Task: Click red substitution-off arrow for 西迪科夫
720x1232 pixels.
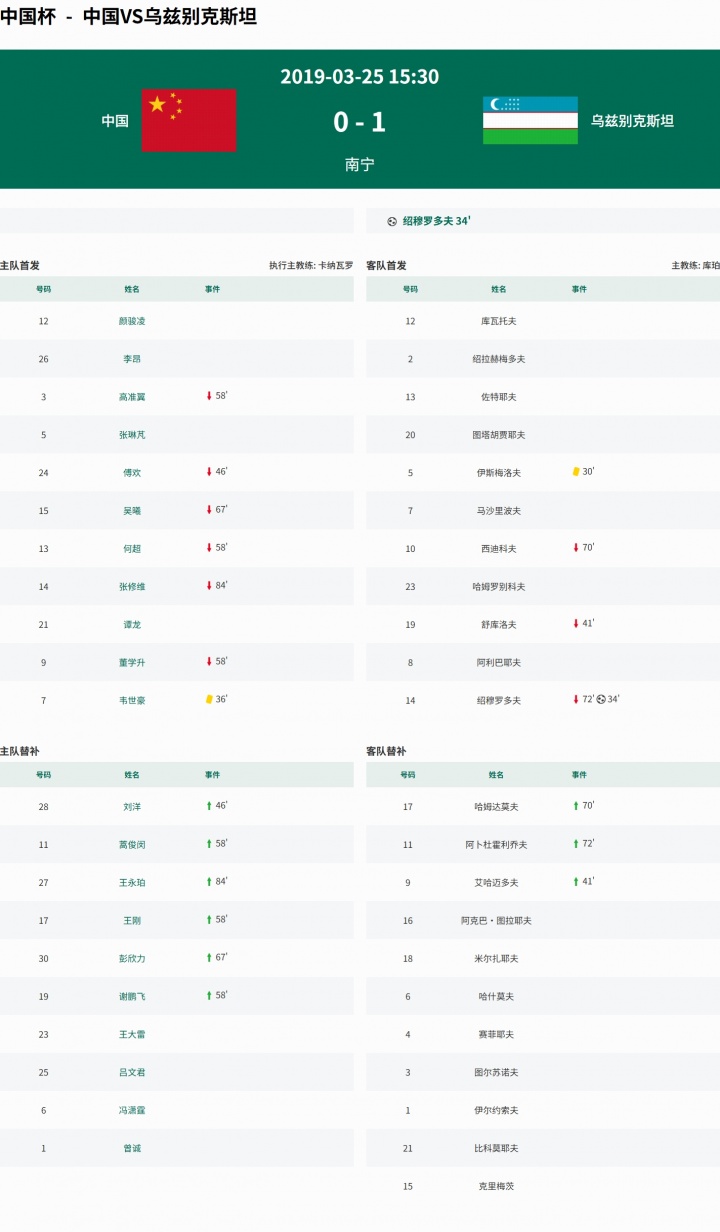Action: point(576,547)
